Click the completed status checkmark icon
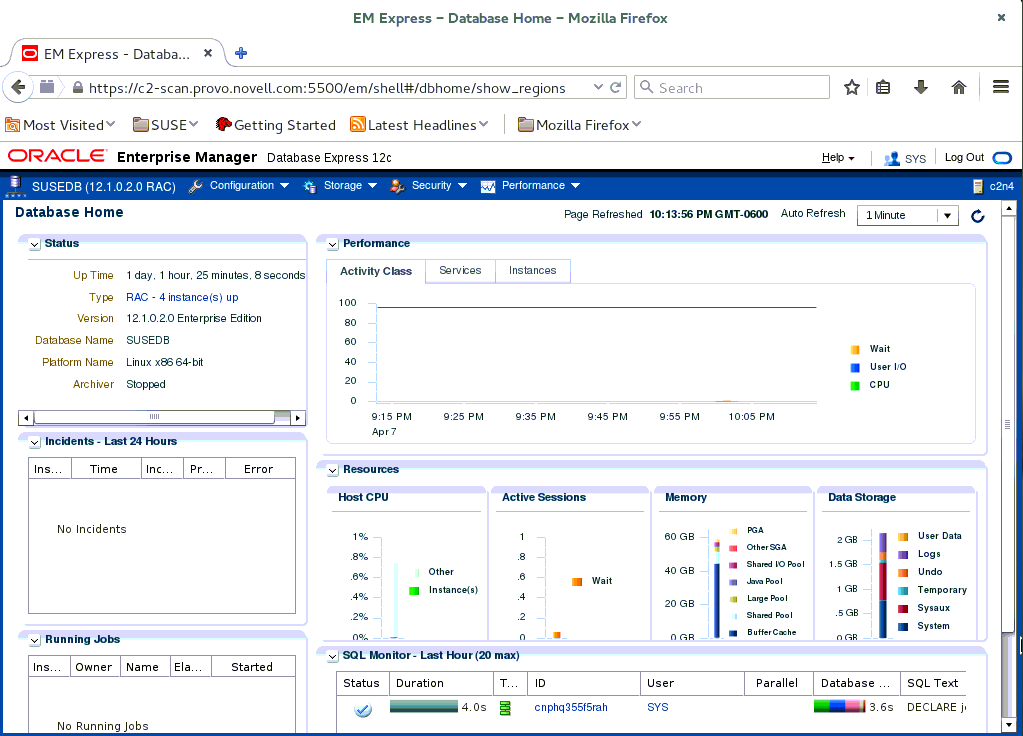 [363, 709]
